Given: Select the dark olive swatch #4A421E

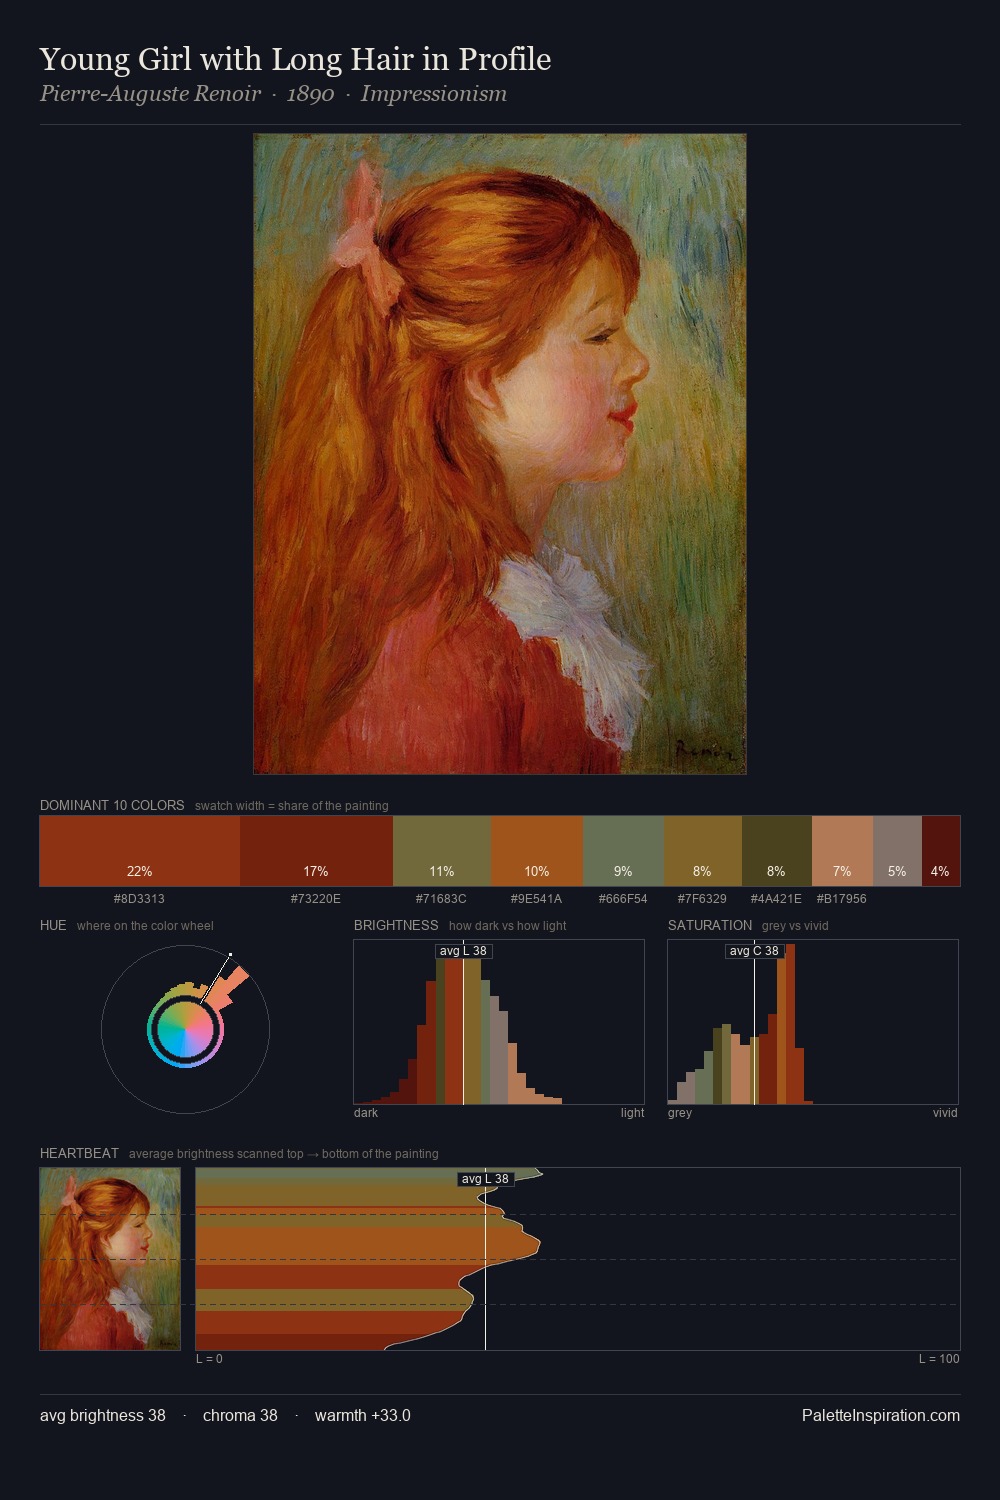Looking at the screenshot, I should click(x=777, y=851).
